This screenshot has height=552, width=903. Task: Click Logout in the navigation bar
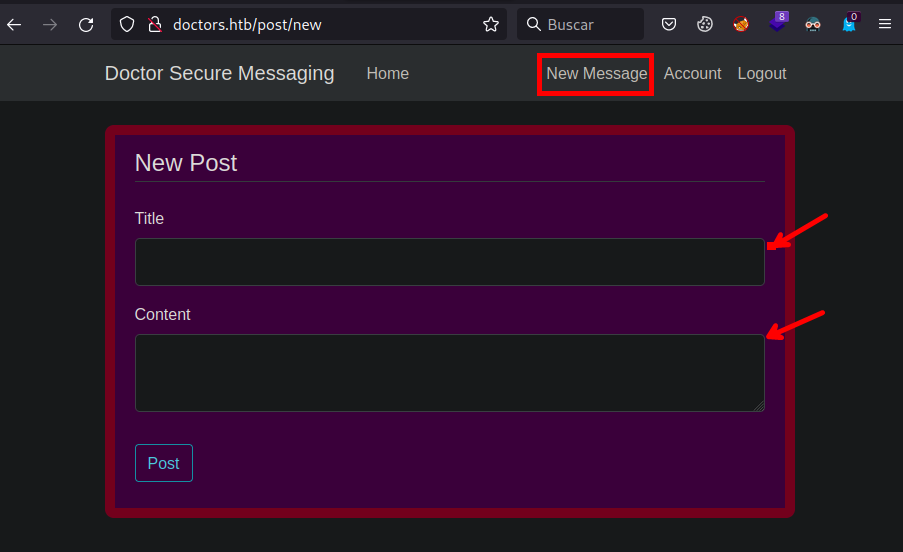762,73
